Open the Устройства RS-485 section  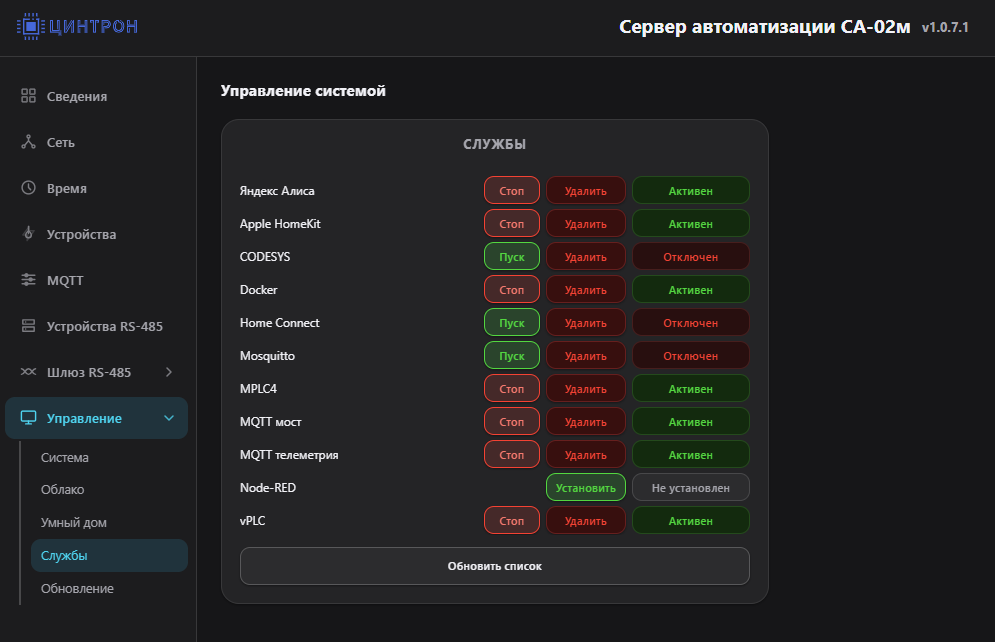(98, 326)
